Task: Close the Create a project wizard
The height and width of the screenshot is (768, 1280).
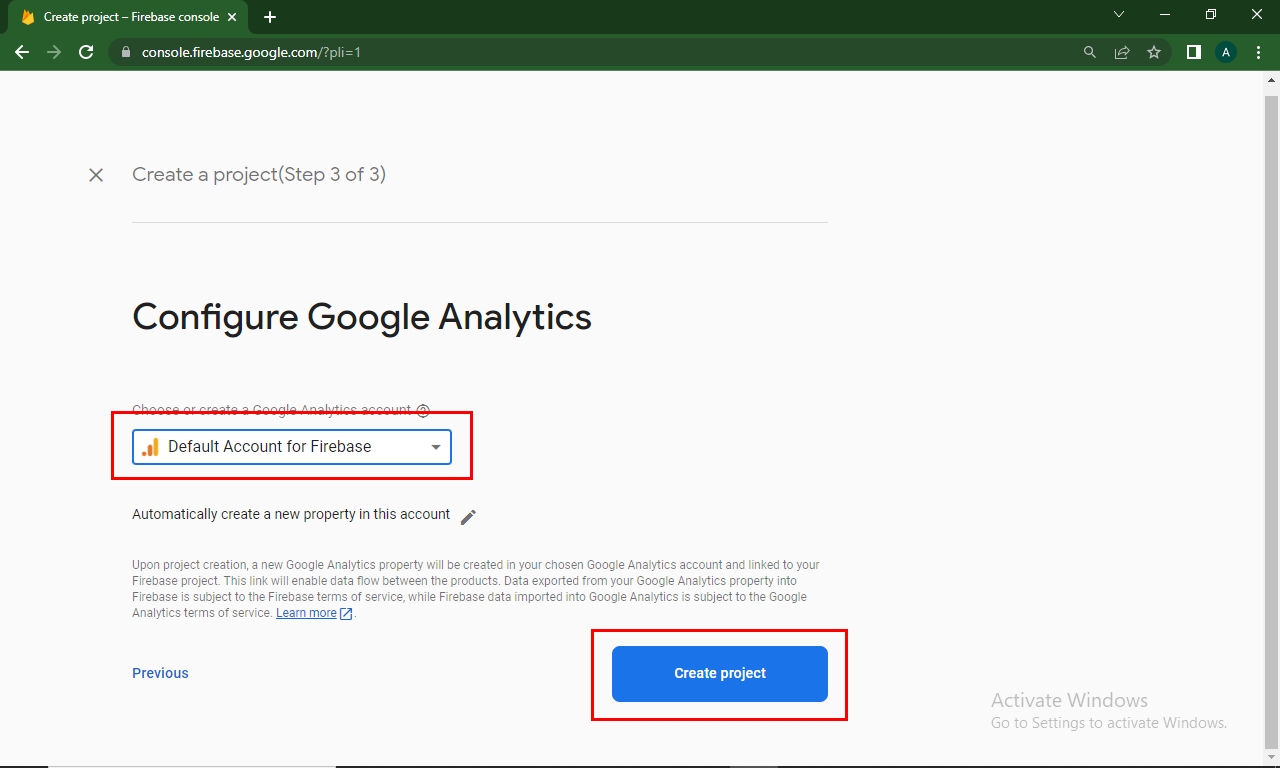Action: click(x=96, y=175)
